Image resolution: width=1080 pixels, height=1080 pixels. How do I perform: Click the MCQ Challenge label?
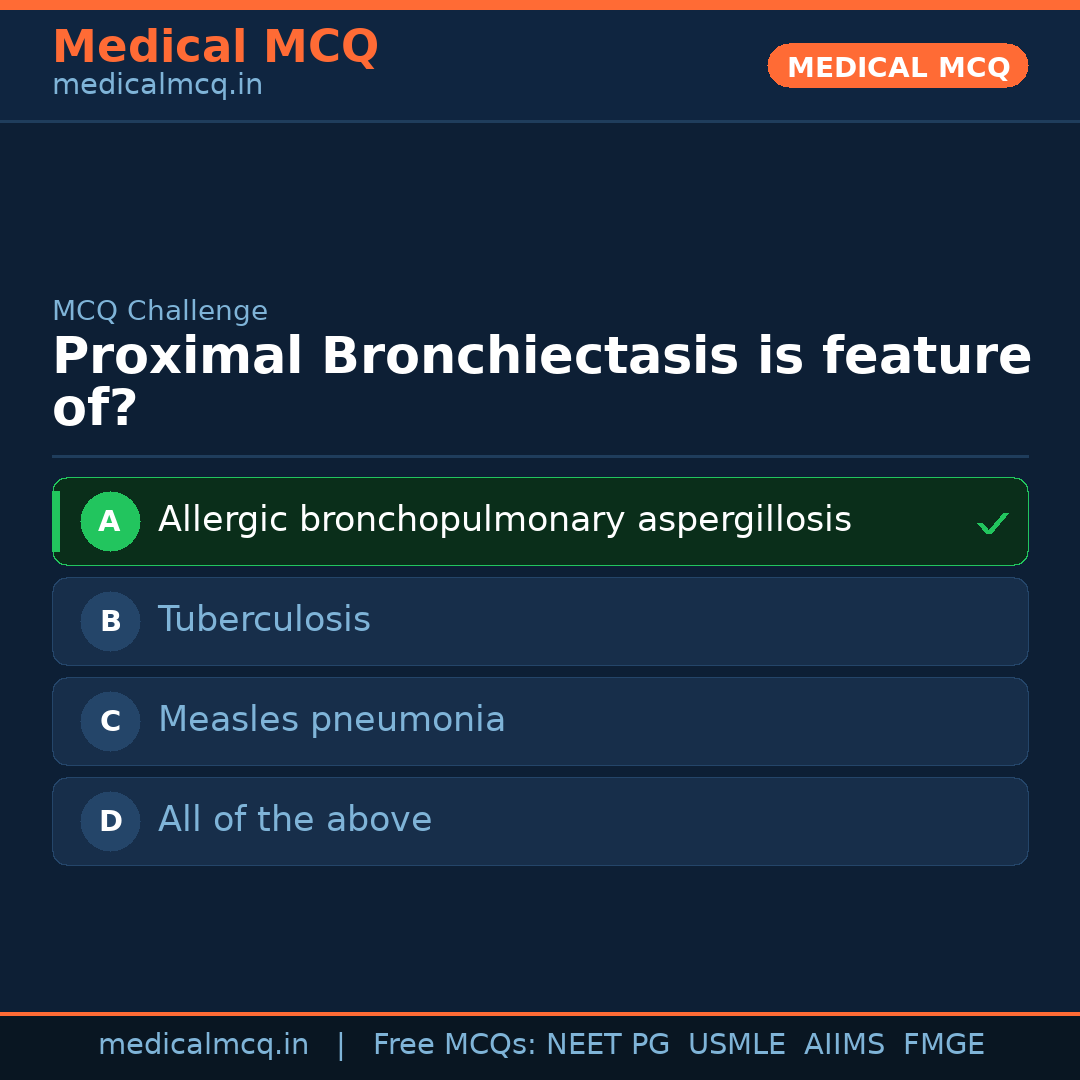click(160, 311)
